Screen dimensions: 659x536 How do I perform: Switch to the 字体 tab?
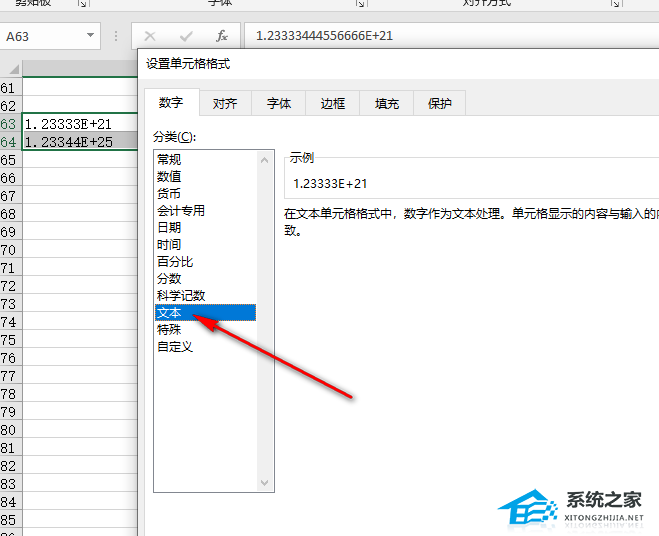point(279,103)
